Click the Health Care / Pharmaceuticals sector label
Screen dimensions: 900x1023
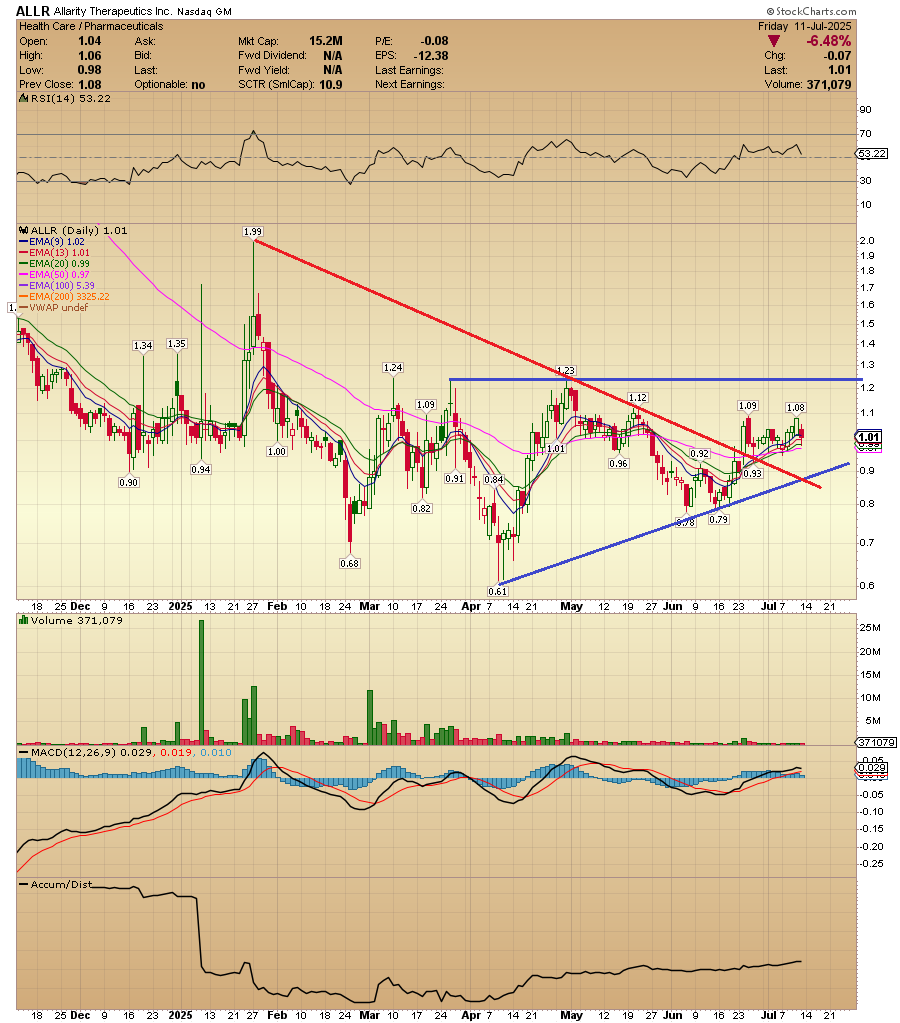[91, 26]
